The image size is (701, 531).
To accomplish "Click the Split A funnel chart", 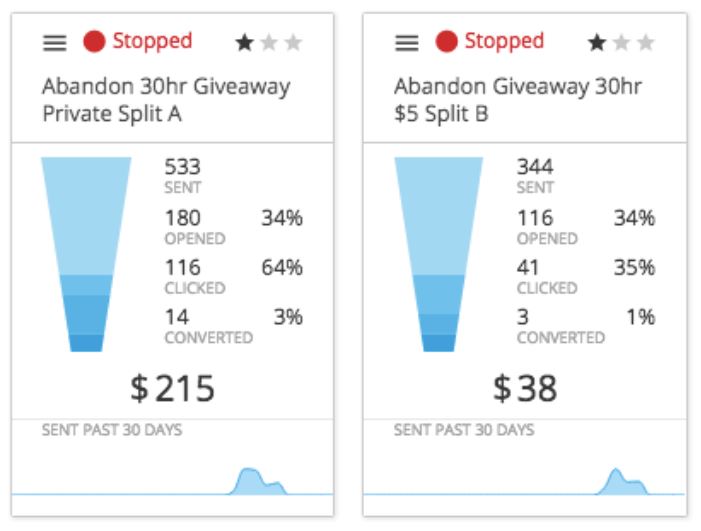I will click(86, 254).
